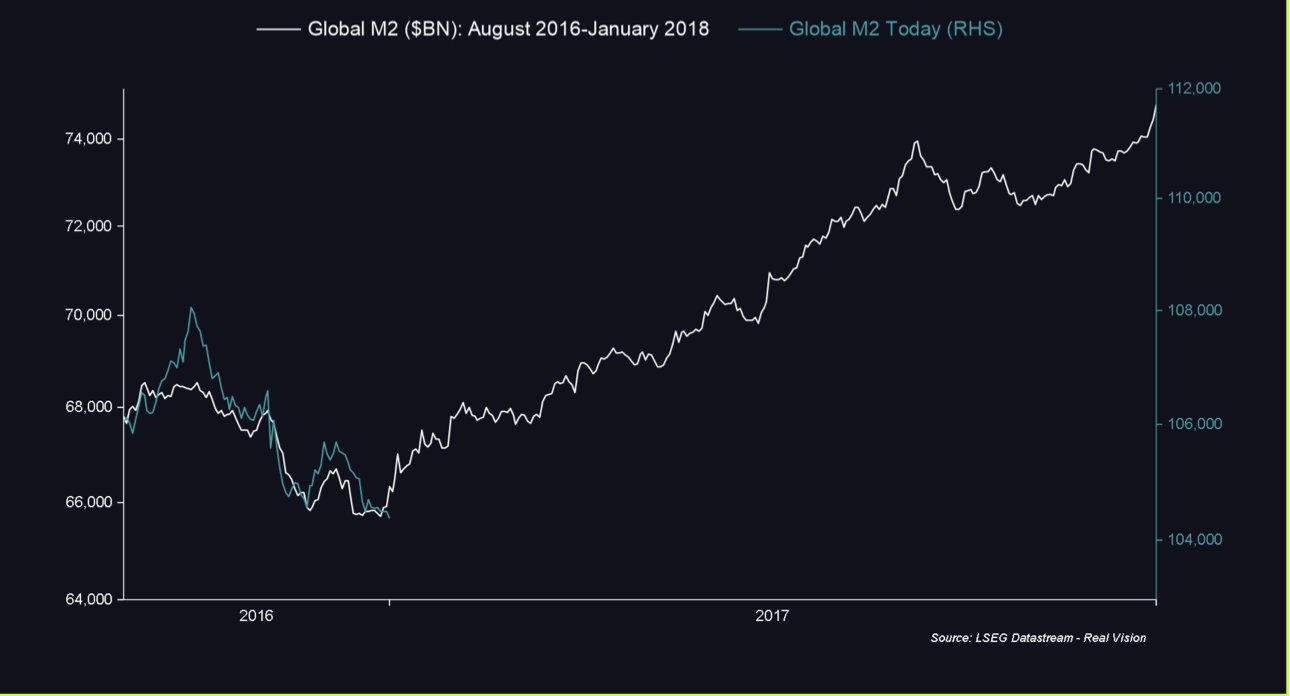Click the white Global M2 legend line swatch

point(278,29)
